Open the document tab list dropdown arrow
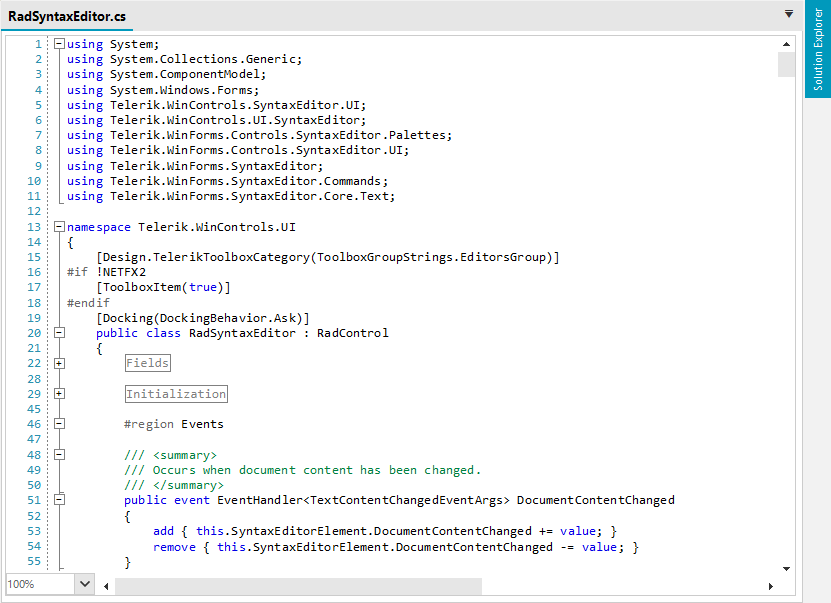The image size is (831, 603). point(789,14)
